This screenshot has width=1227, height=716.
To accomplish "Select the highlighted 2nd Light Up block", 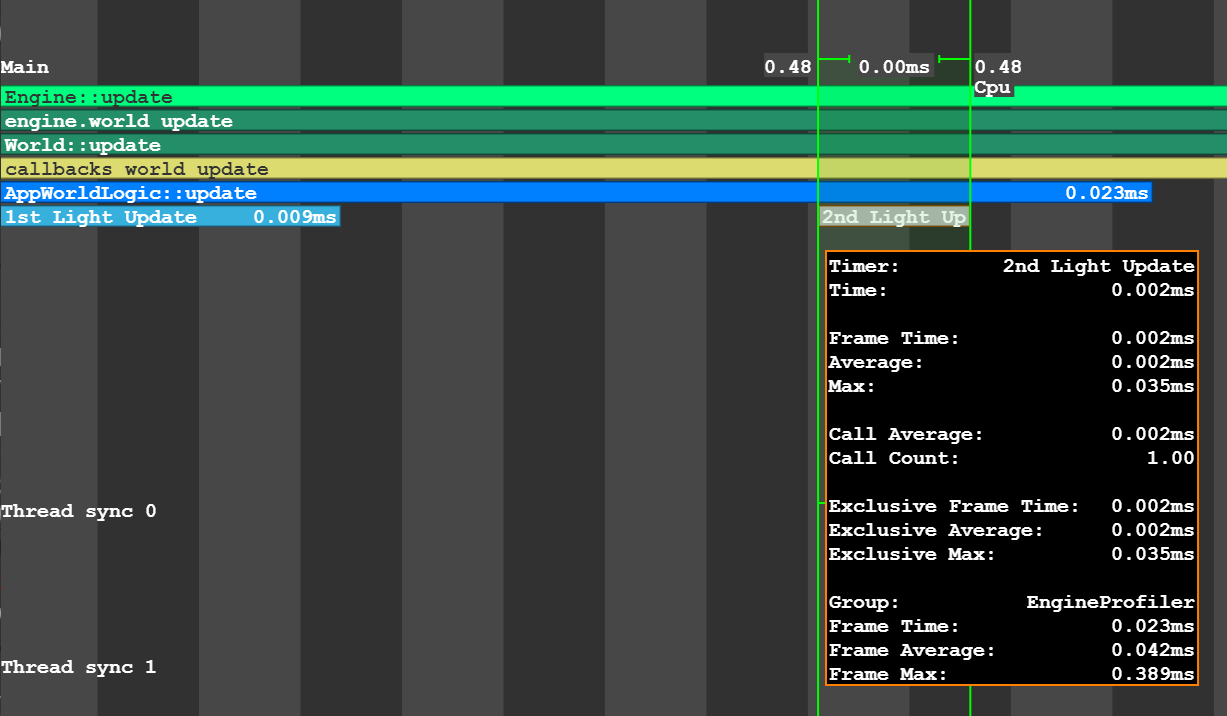I will tap(893, 217).
